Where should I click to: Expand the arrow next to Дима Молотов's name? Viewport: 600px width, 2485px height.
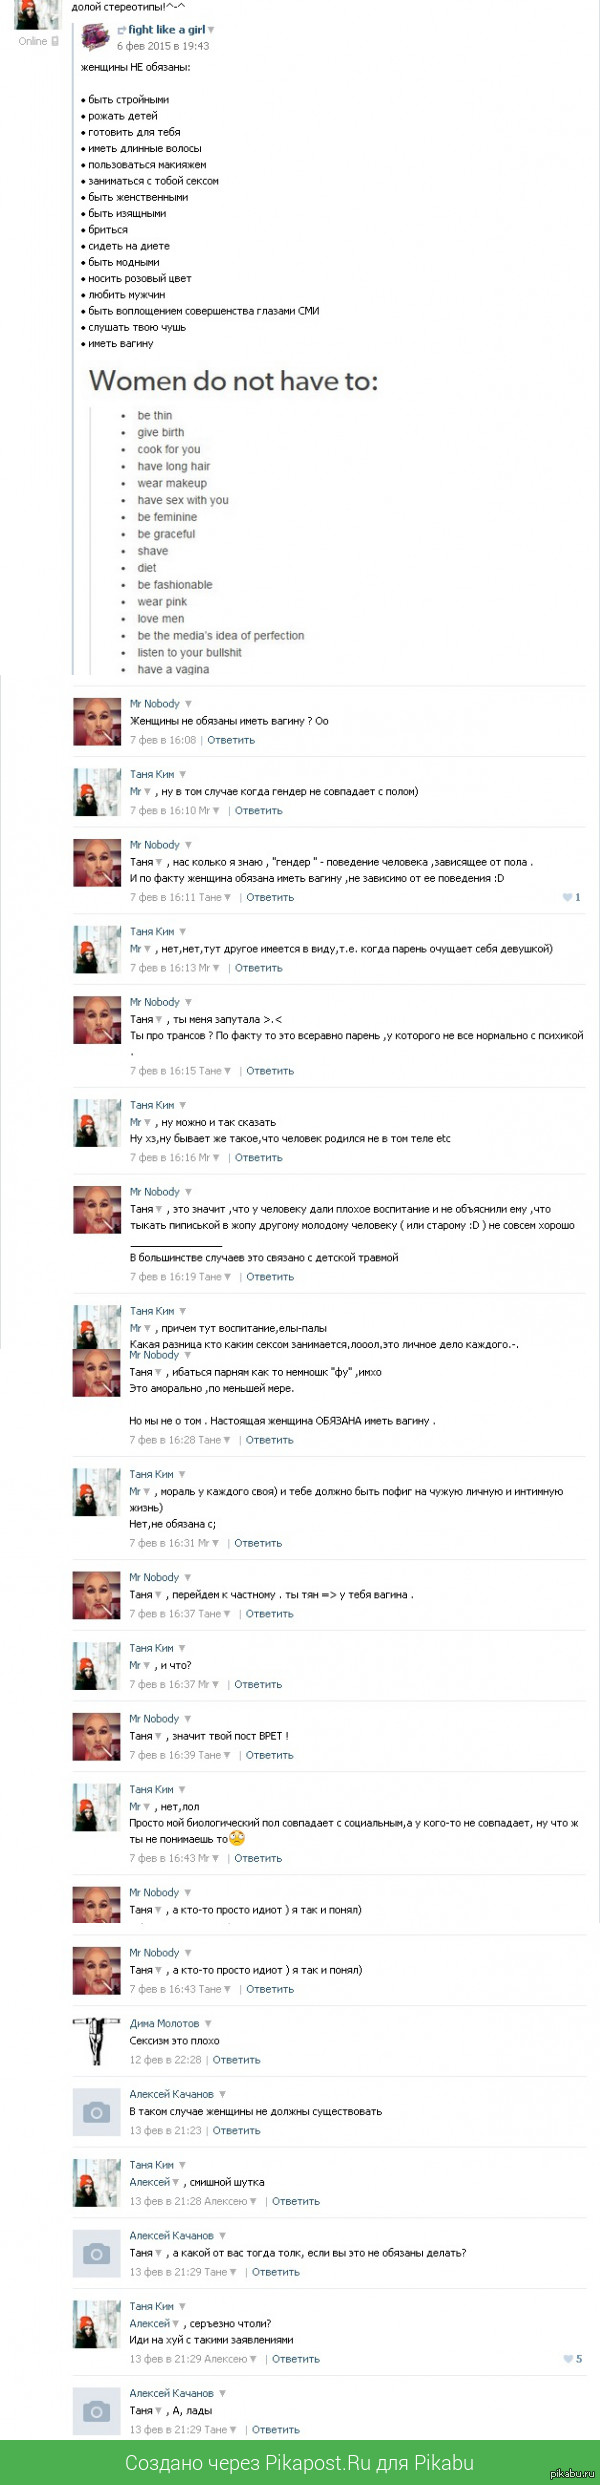[207, 2024]
